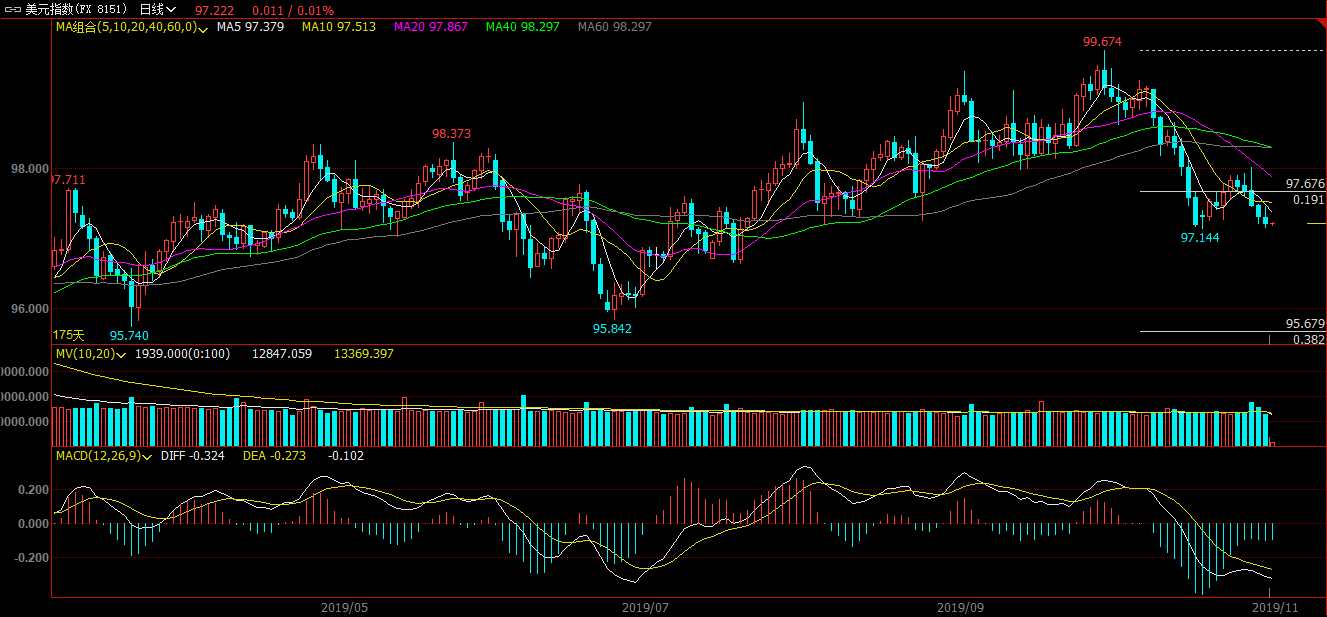The height and width of the screenshot is (617, 1327).
Task: Click the link icon beside 美元指数
Action: tap(13, 9)
